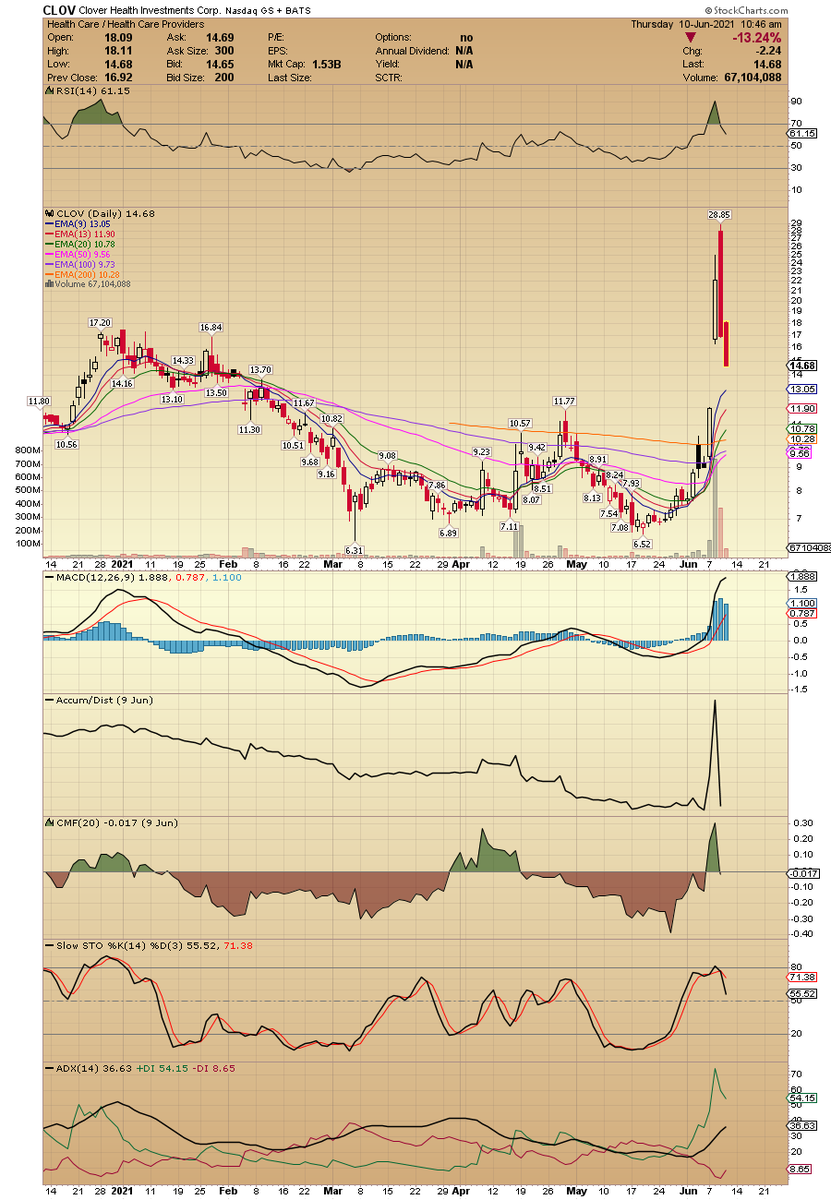Click the 16.84 price annotation

[x=210, y=328]
